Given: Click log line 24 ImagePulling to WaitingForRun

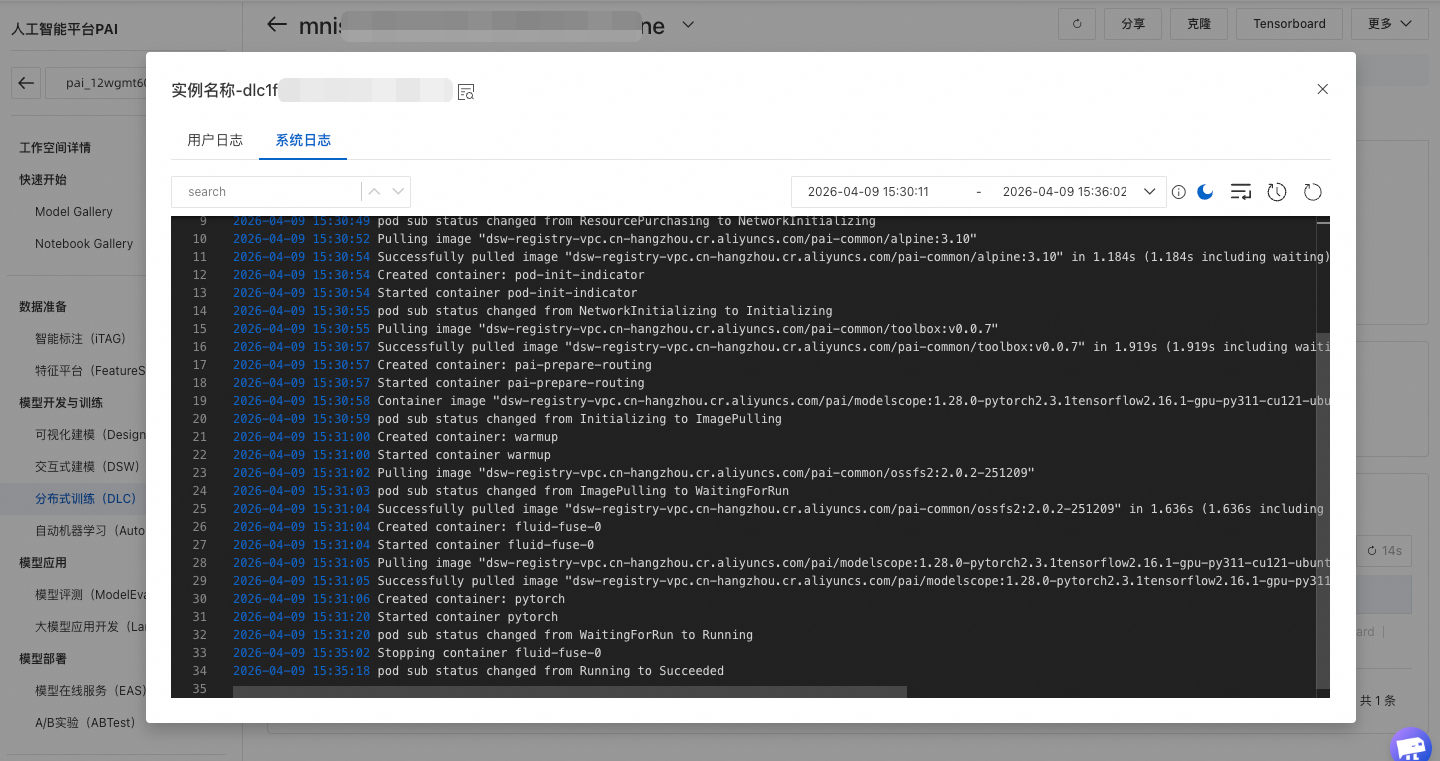Looking at the screenshot, I should pyautogui.click(x=583, y=491).
